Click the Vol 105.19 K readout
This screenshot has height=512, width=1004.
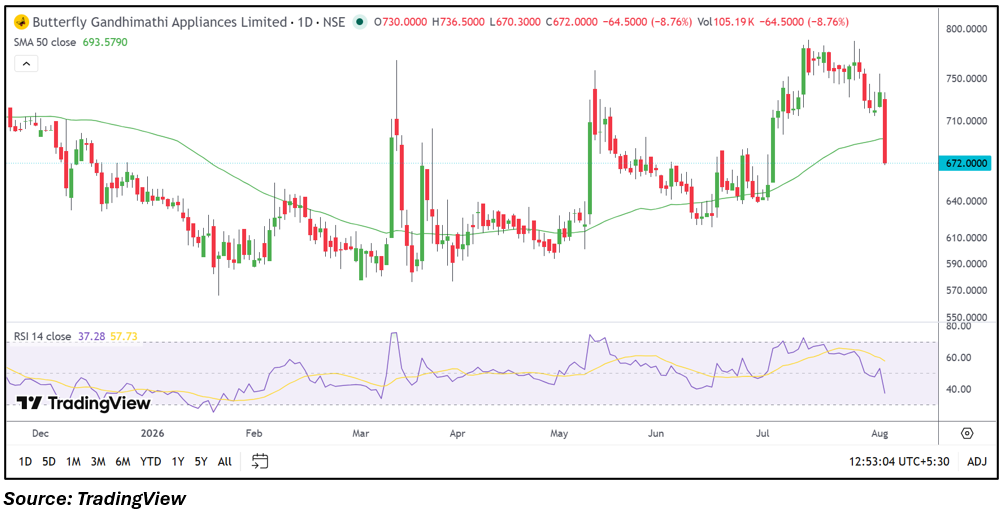[725, 22]
